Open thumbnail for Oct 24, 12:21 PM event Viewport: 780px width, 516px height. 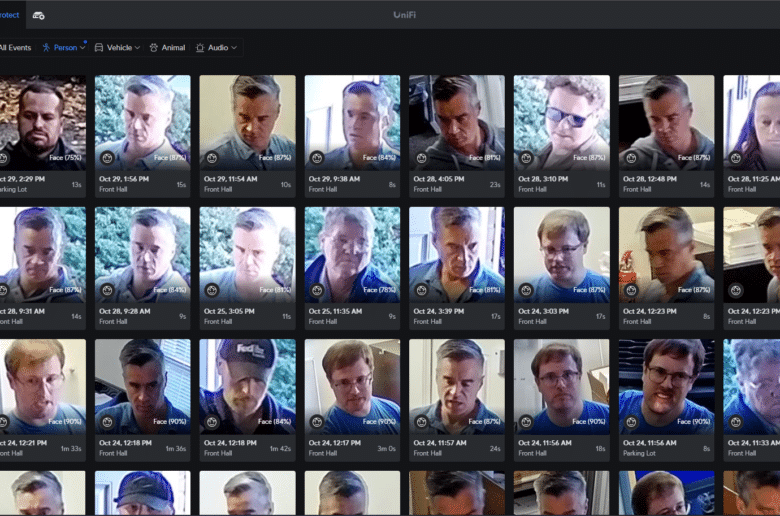coord(43,387)
